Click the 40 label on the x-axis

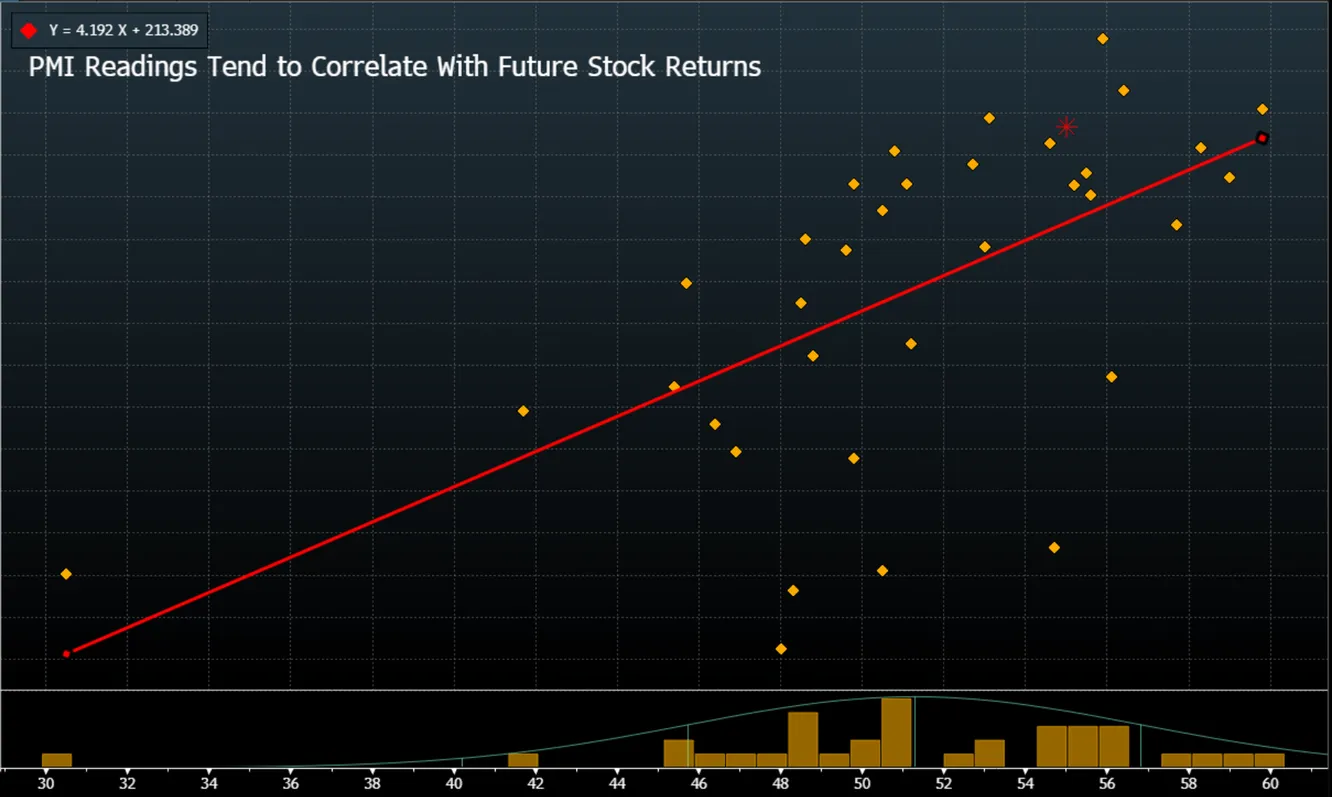454,783
